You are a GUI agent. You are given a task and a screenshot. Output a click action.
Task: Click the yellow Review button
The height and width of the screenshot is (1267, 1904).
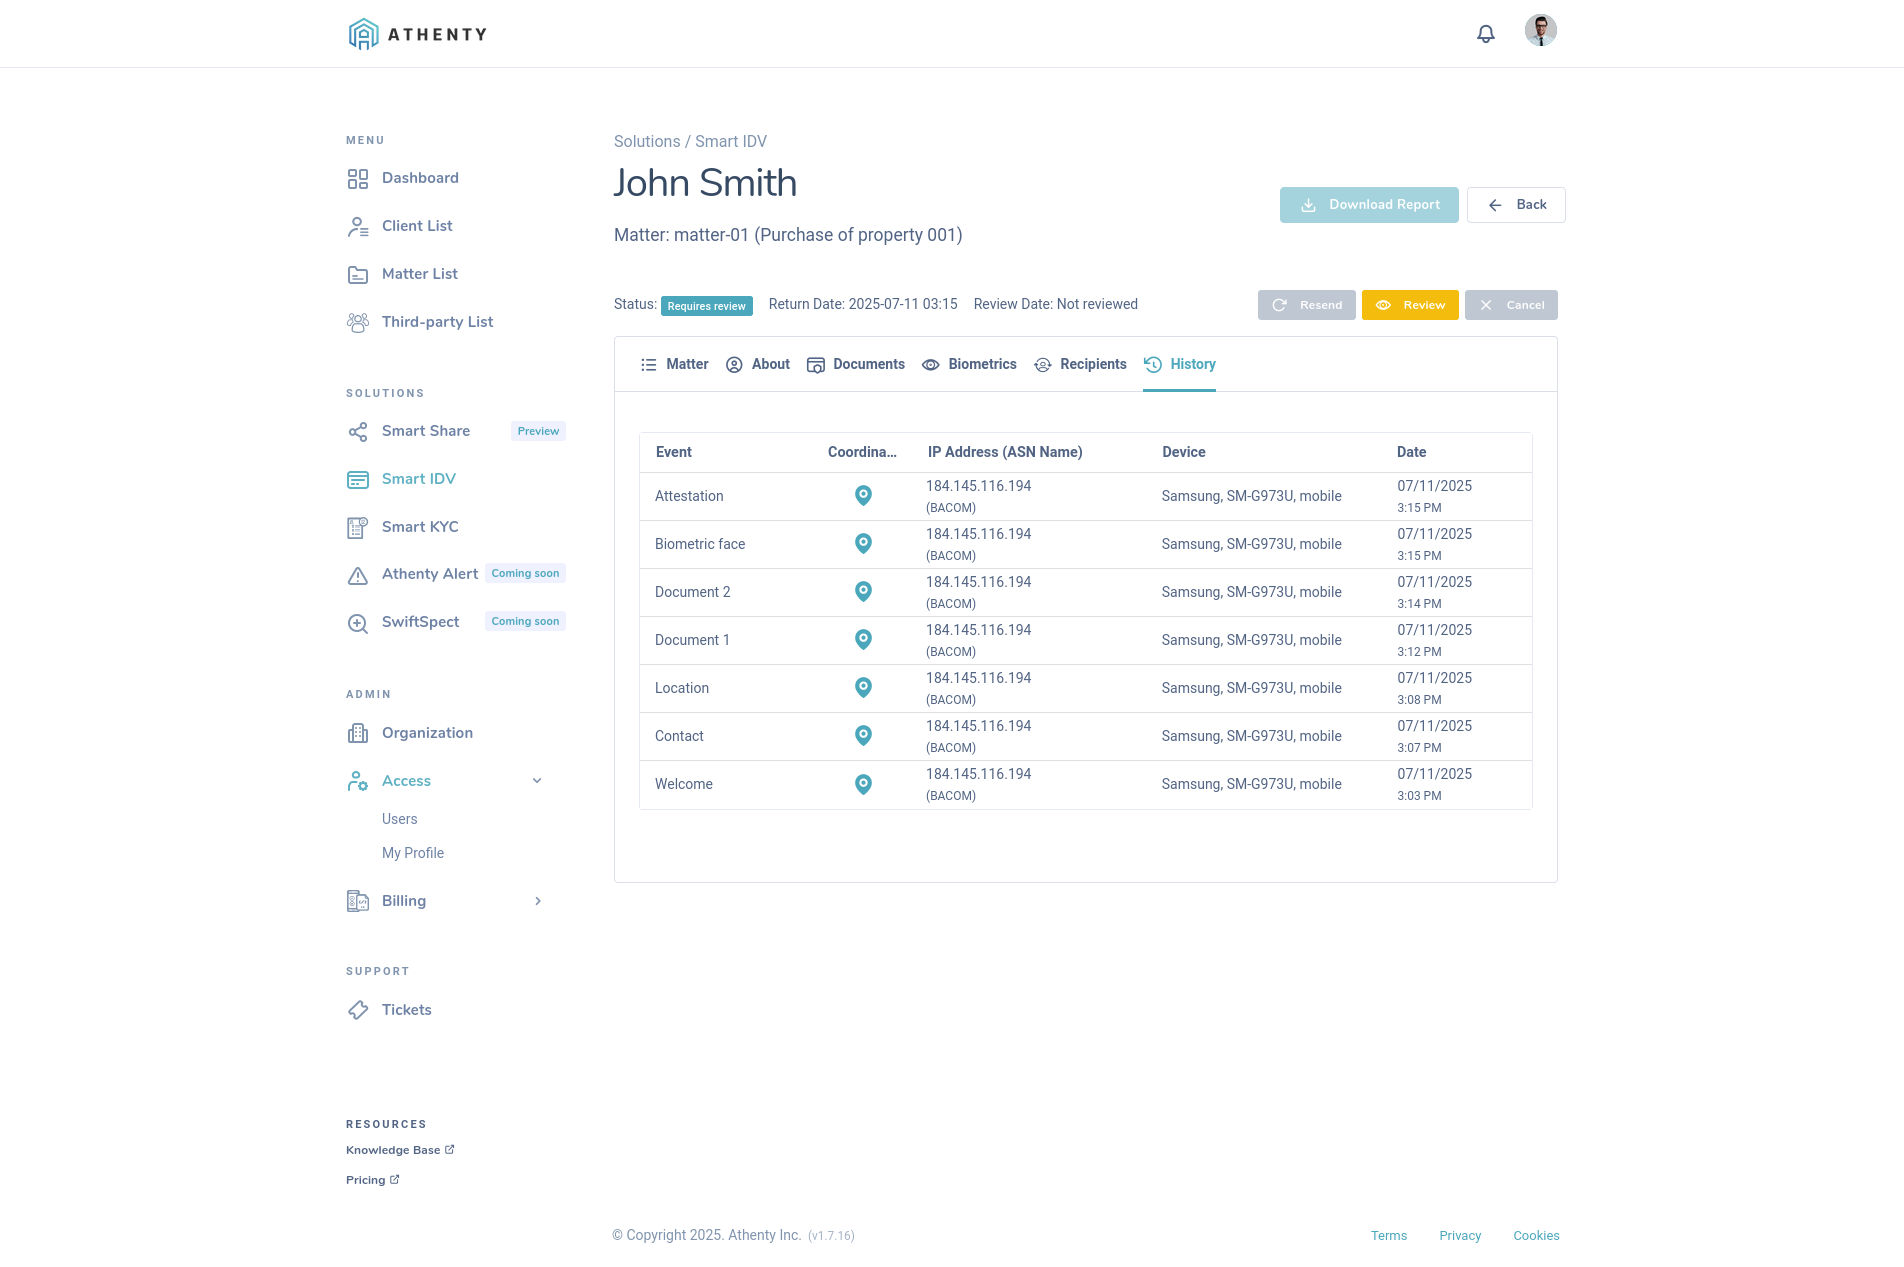[x=1410, y=305]
